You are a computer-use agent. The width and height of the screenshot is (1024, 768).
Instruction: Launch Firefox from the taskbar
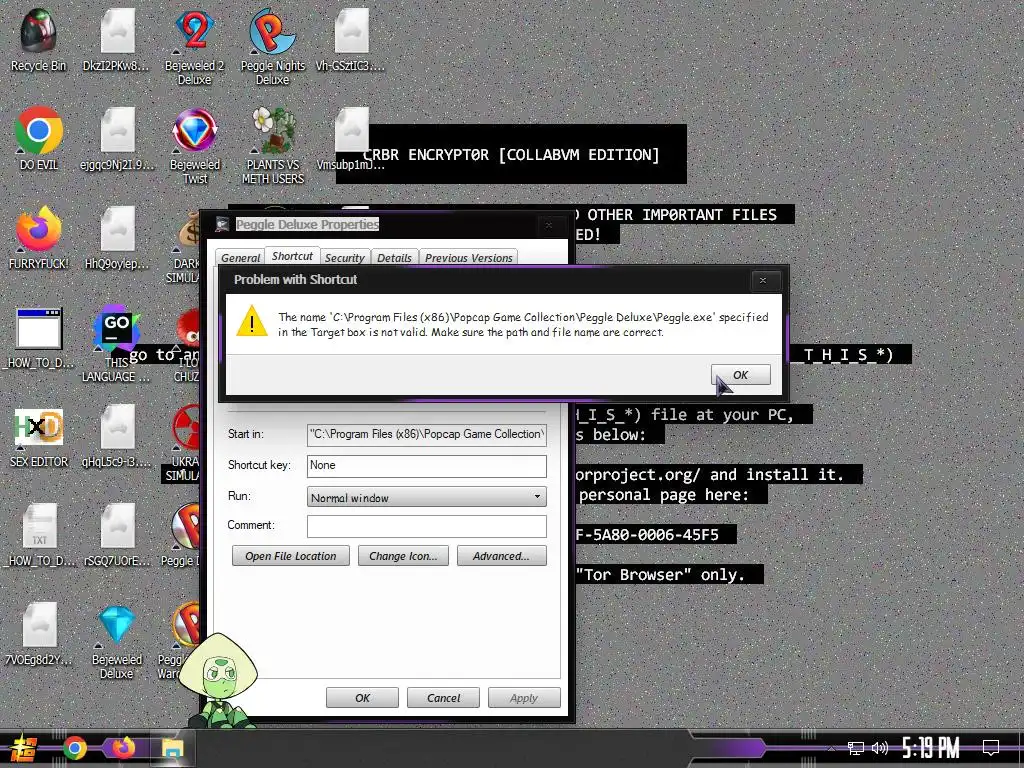tap(123, 748)
